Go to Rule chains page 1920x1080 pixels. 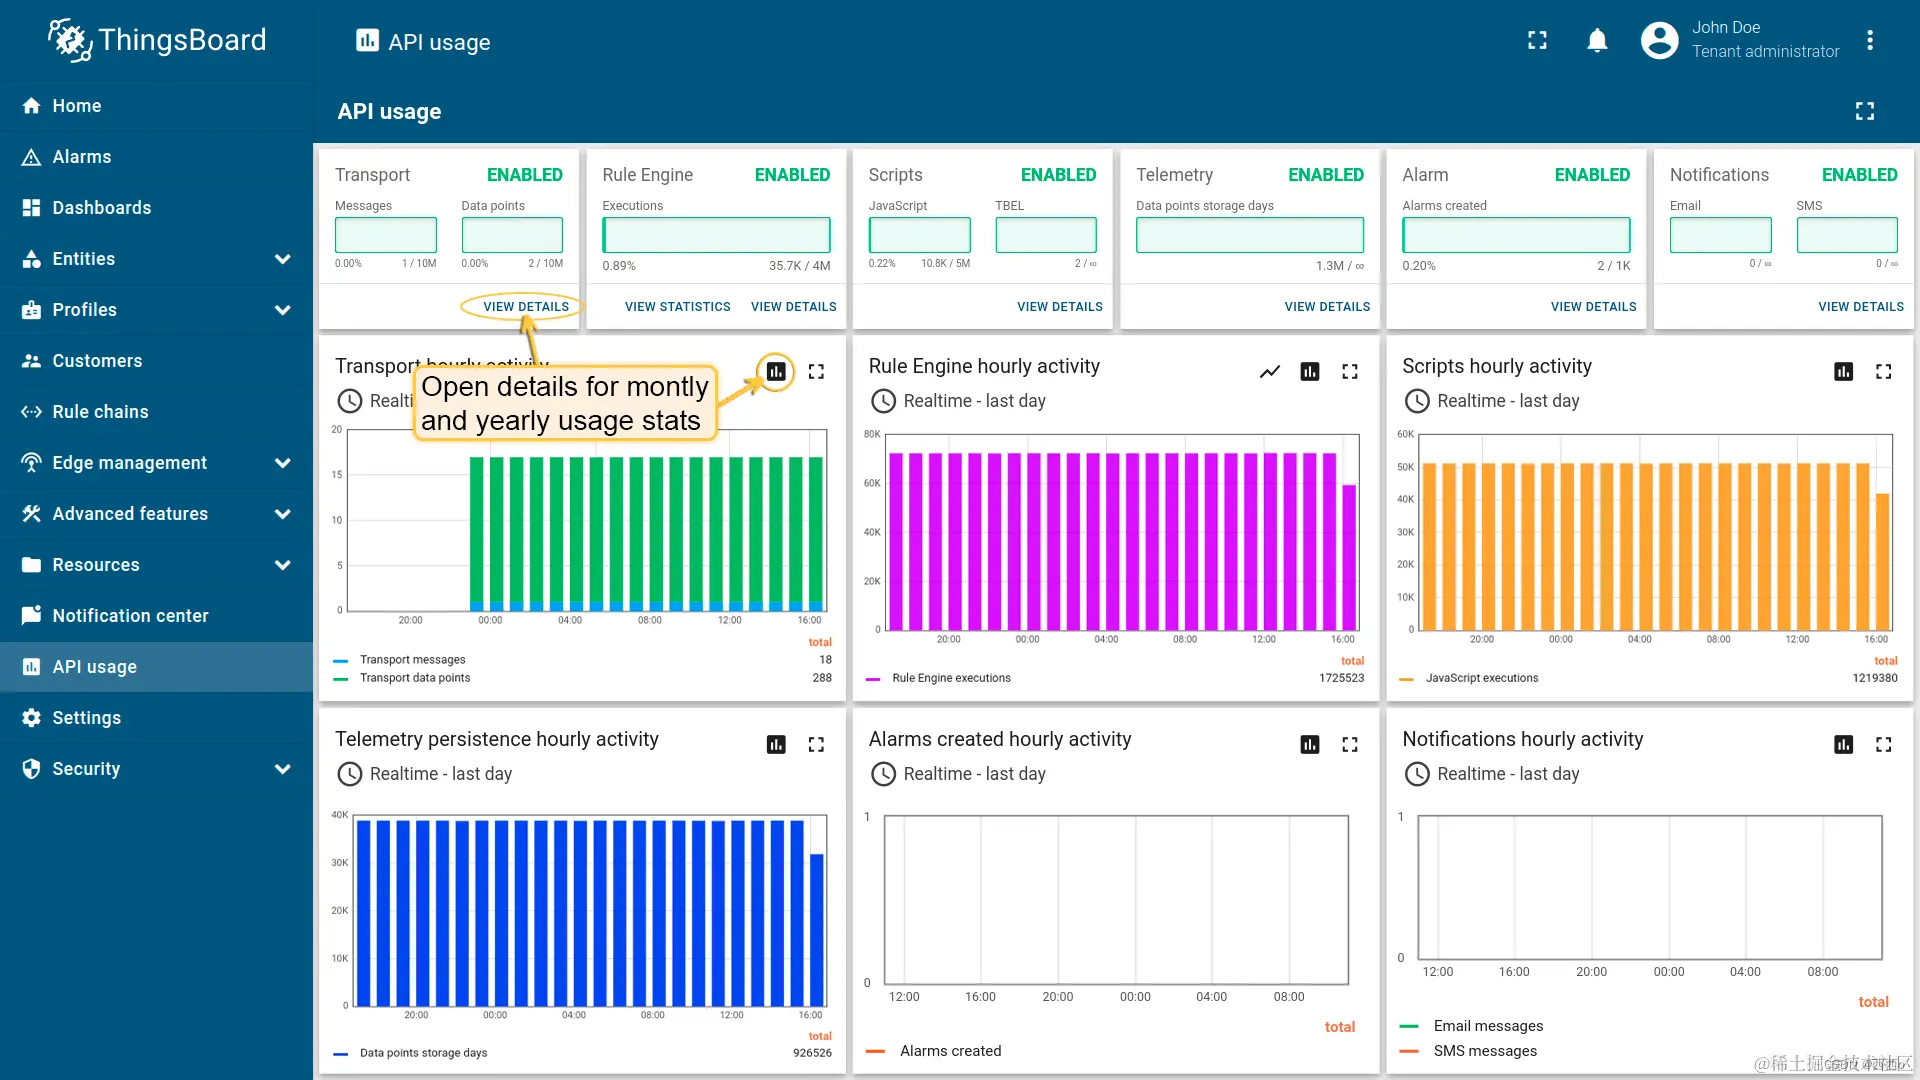pos(100,412)
